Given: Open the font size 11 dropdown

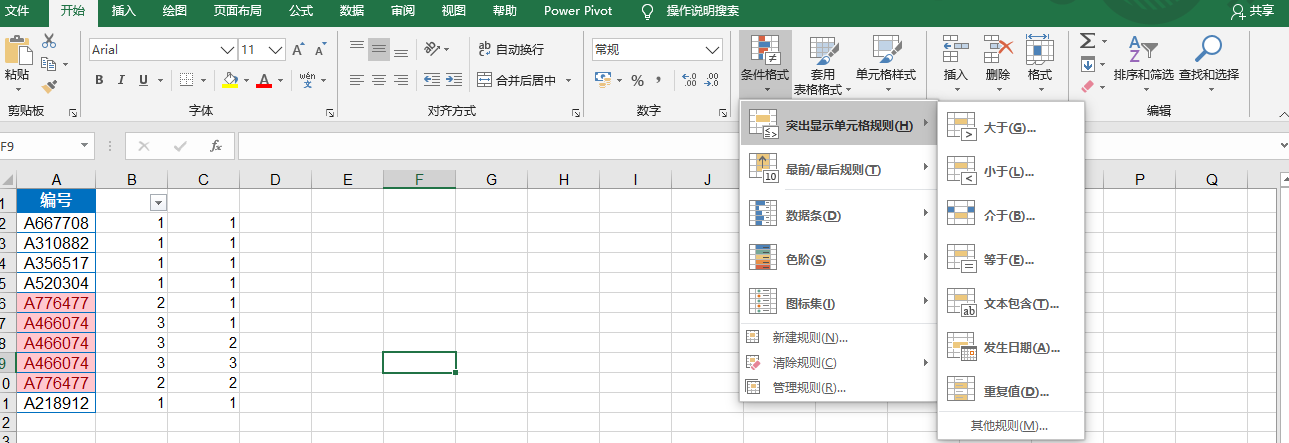Looking at the screenshot, I should pyautogui.click(x=276, y=49).
